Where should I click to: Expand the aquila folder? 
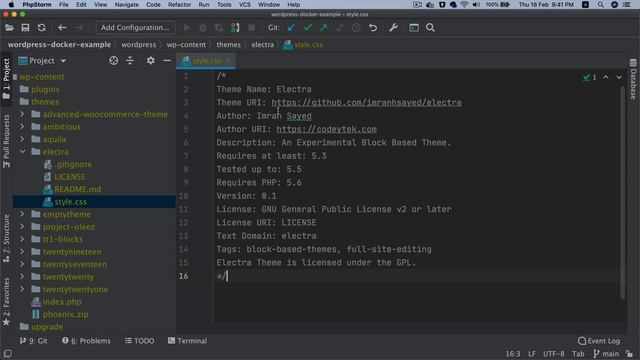pyautogui.click(x=22, y=139)
